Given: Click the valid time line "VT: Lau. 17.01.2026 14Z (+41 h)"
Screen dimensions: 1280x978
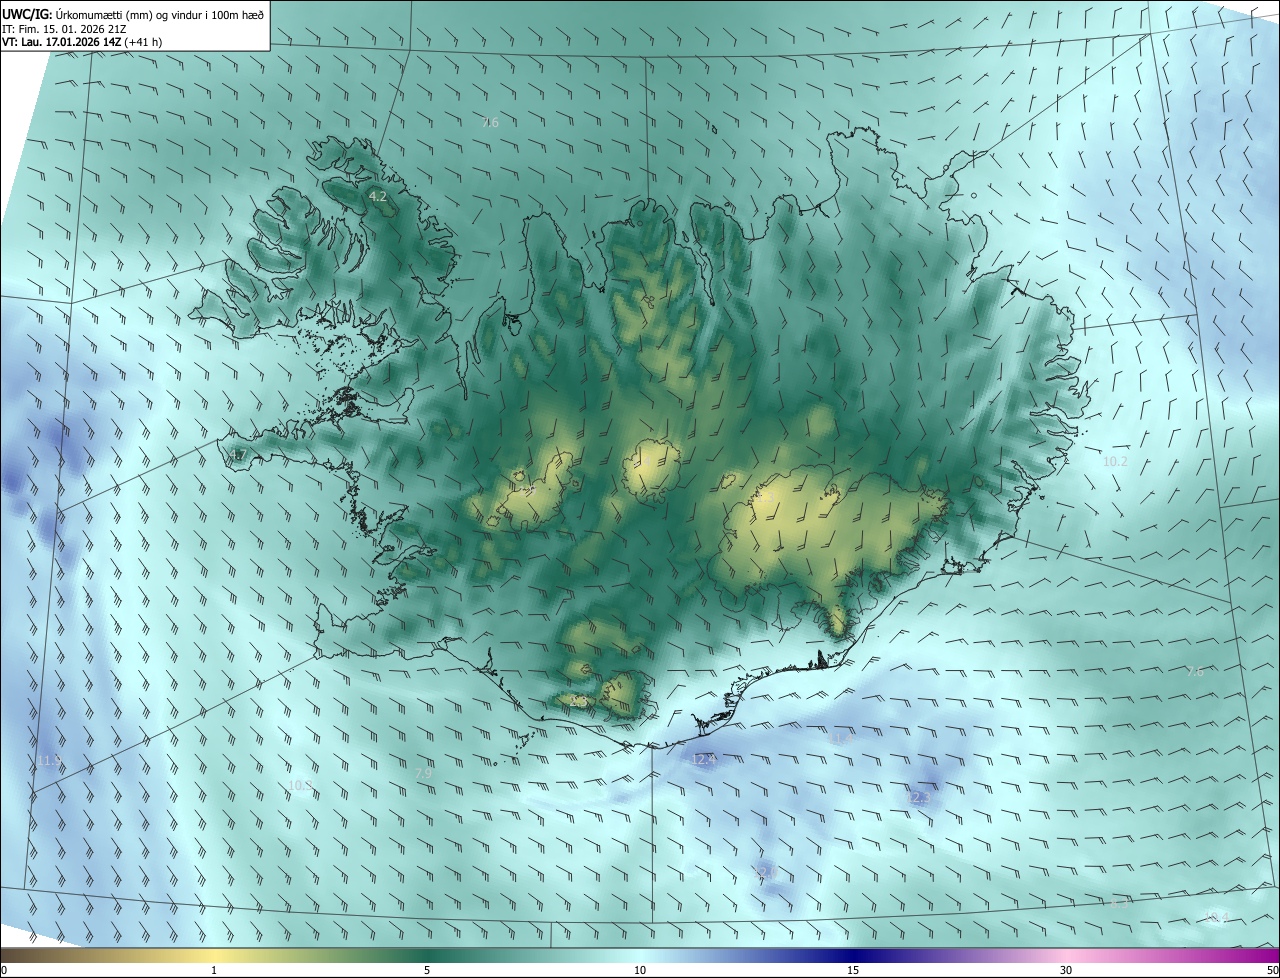Looking at the screenshot, I should (x=82, y=42).
